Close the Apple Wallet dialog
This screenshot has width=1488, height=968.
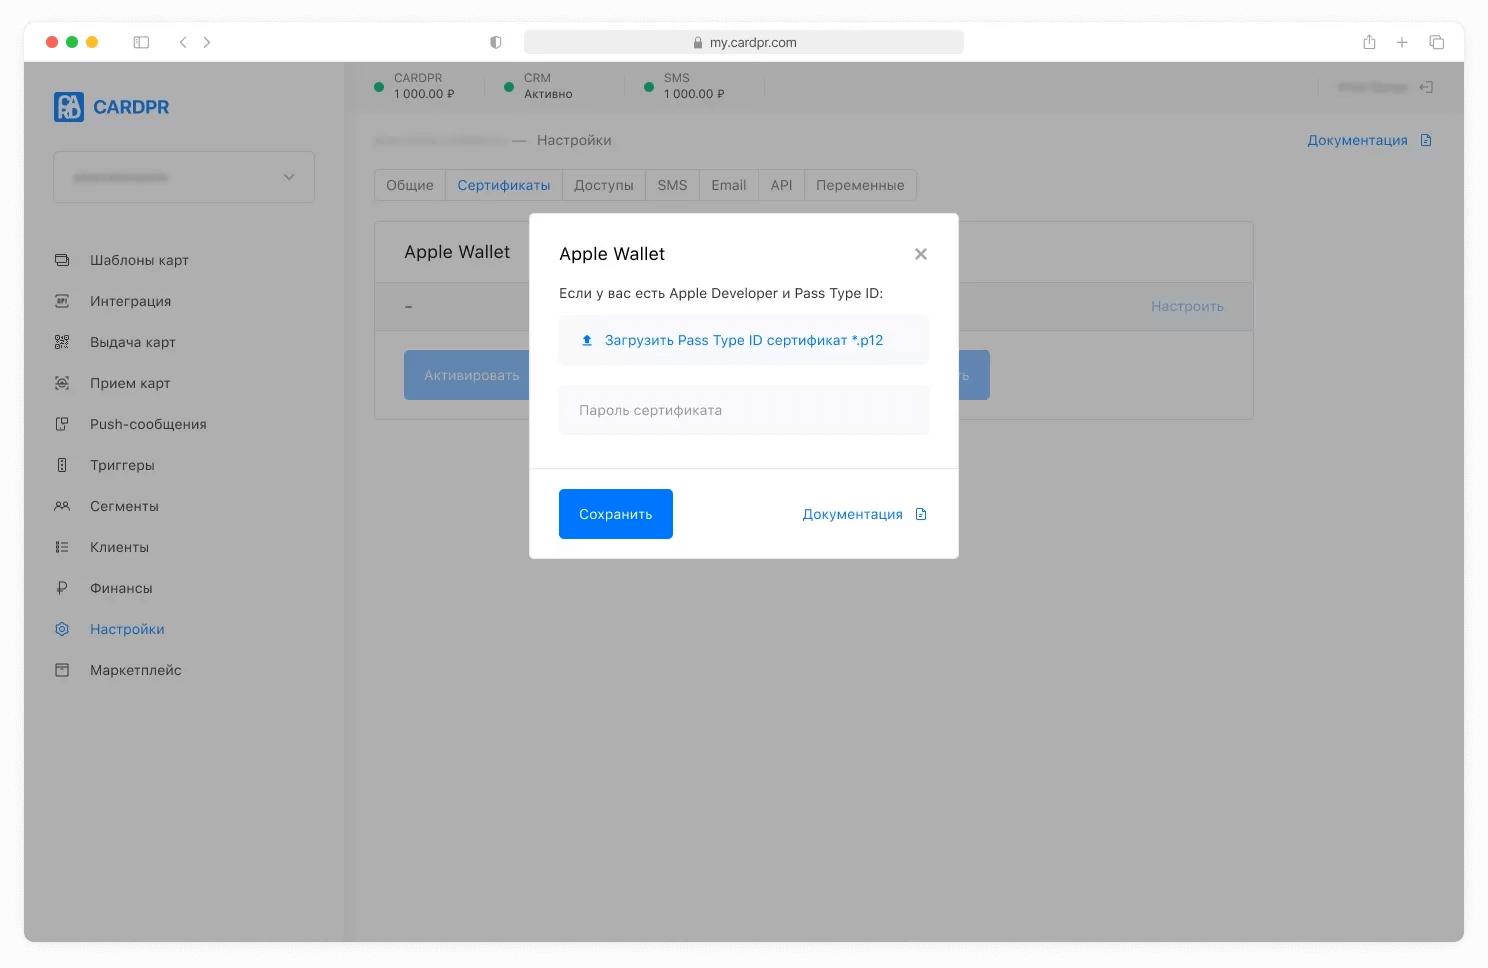[921, 254]
